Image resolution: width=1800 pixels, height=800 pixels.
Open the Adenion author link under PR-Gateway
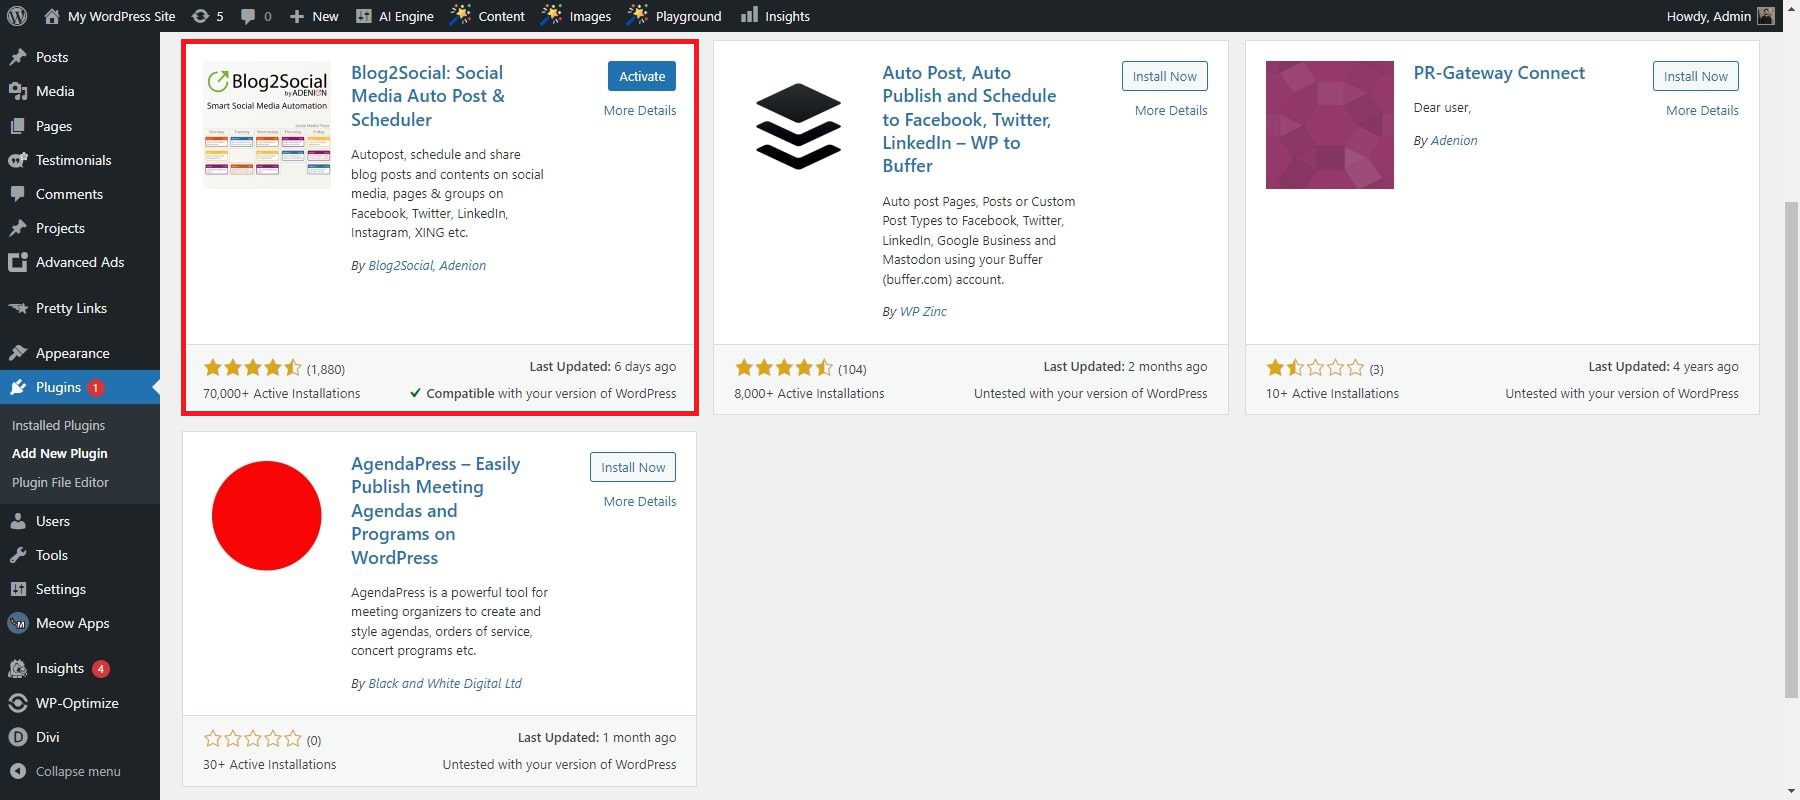click(x=1454, y=140)
